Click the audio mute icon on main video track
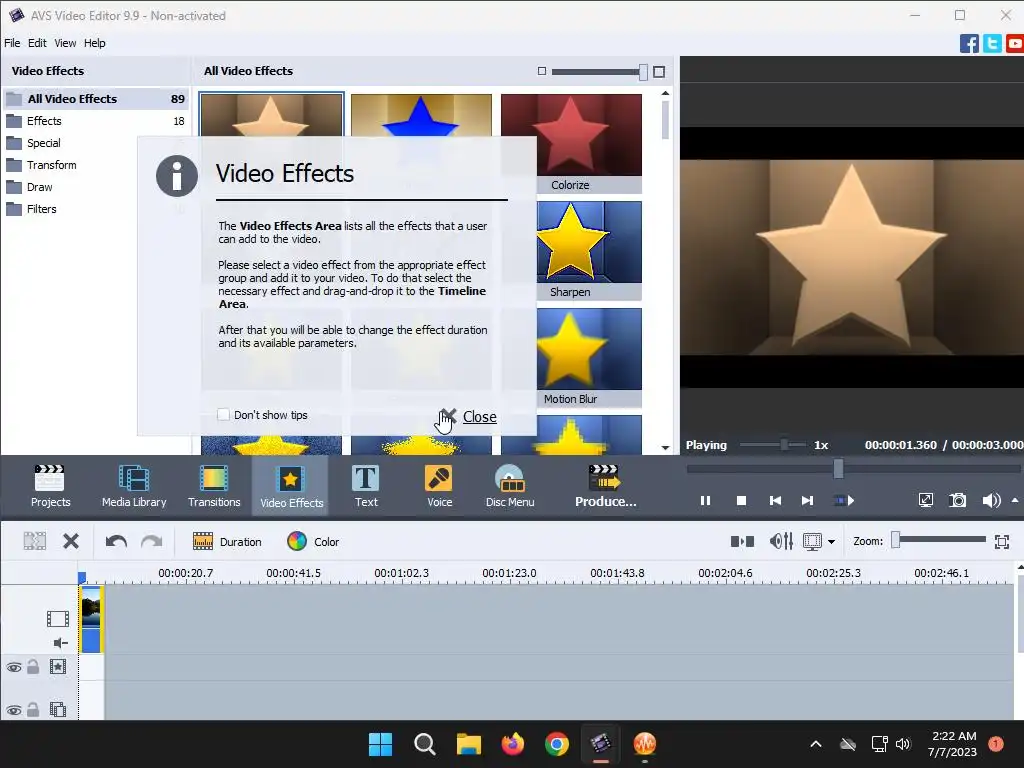This screenshot has width=1024, height=768. [x=60, y=643]
